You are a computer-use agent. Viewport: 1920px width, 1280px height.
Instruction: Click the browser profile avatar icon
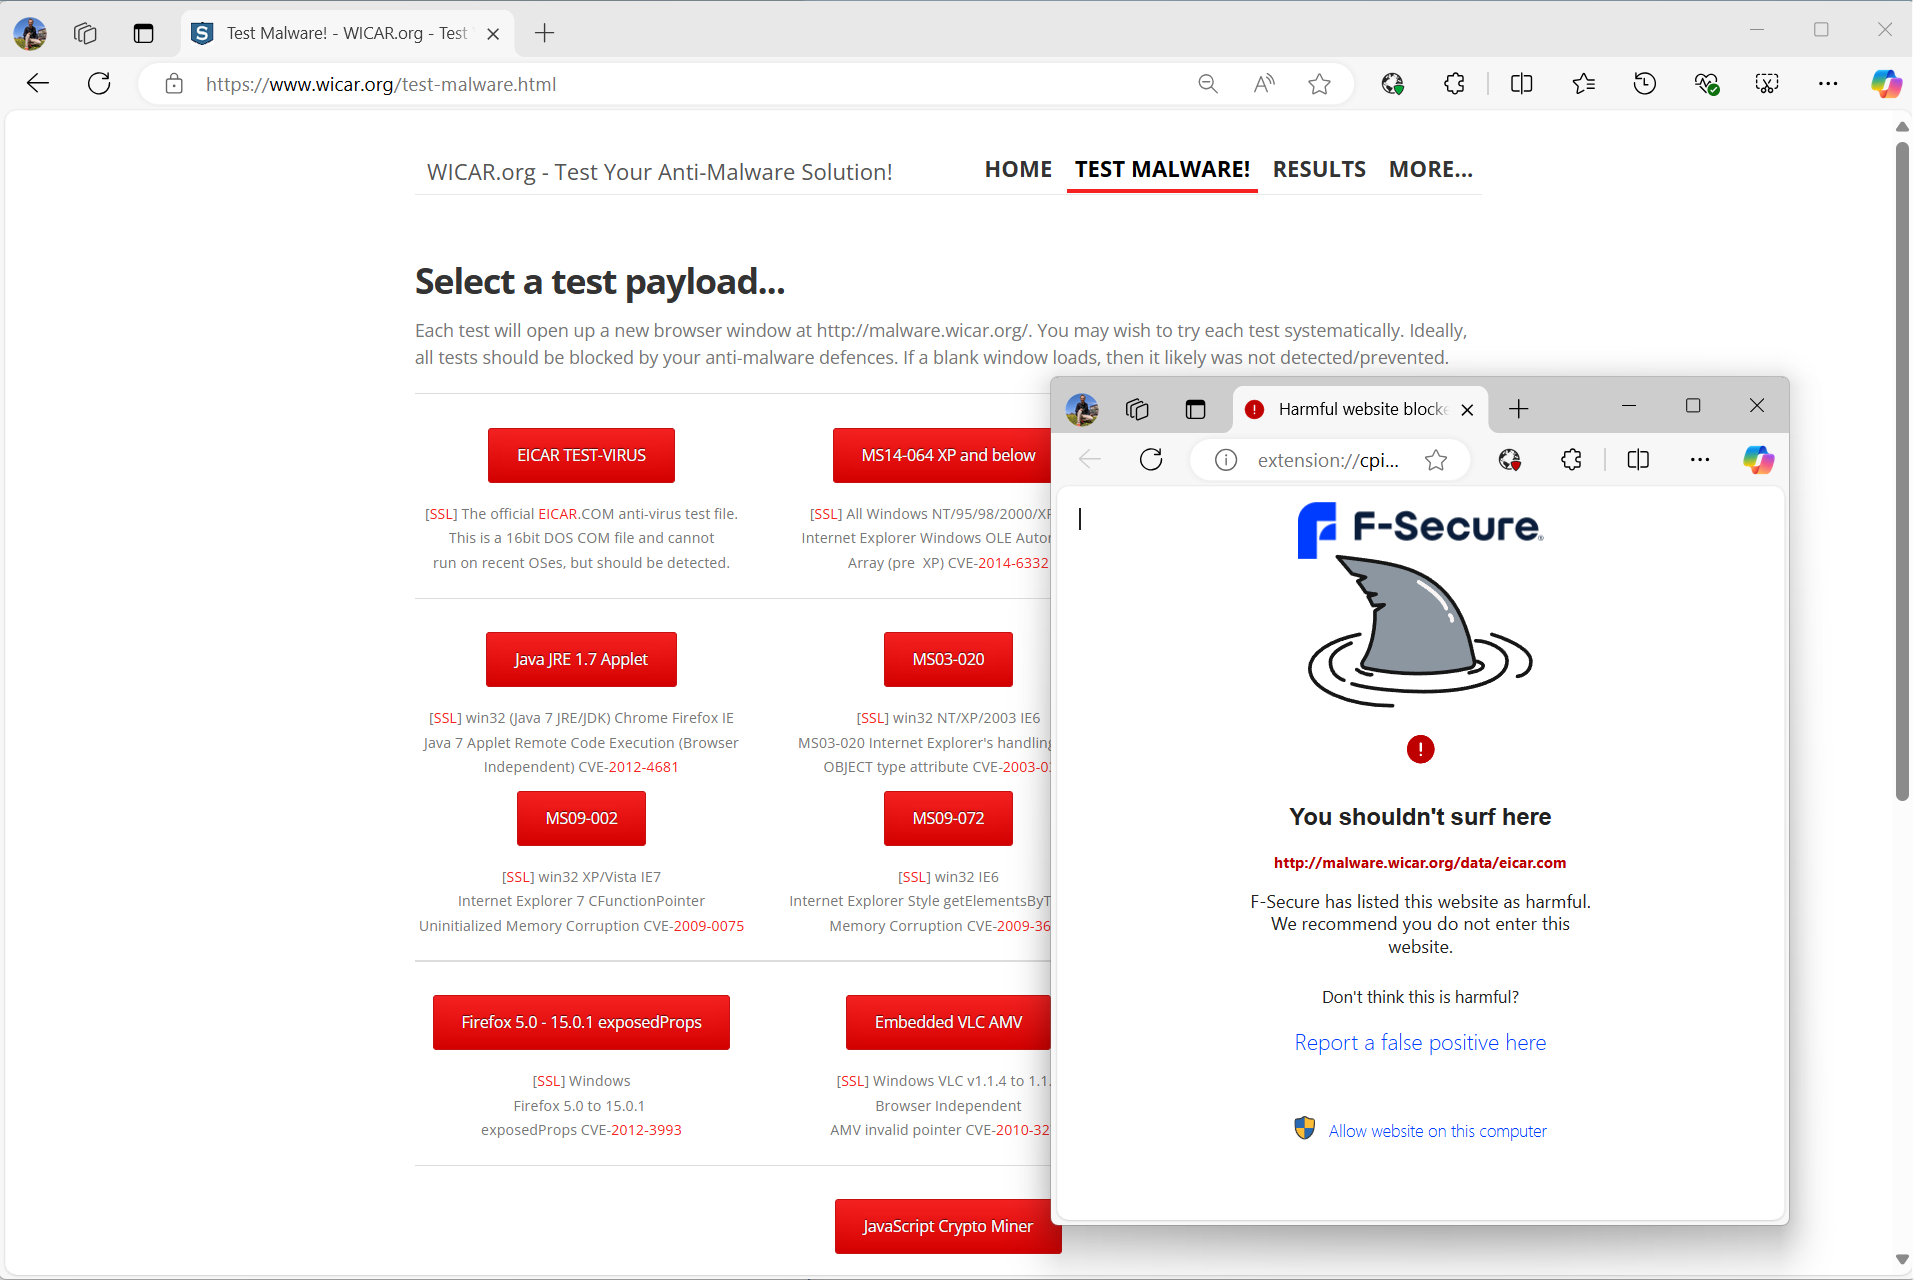click(30, 31)
